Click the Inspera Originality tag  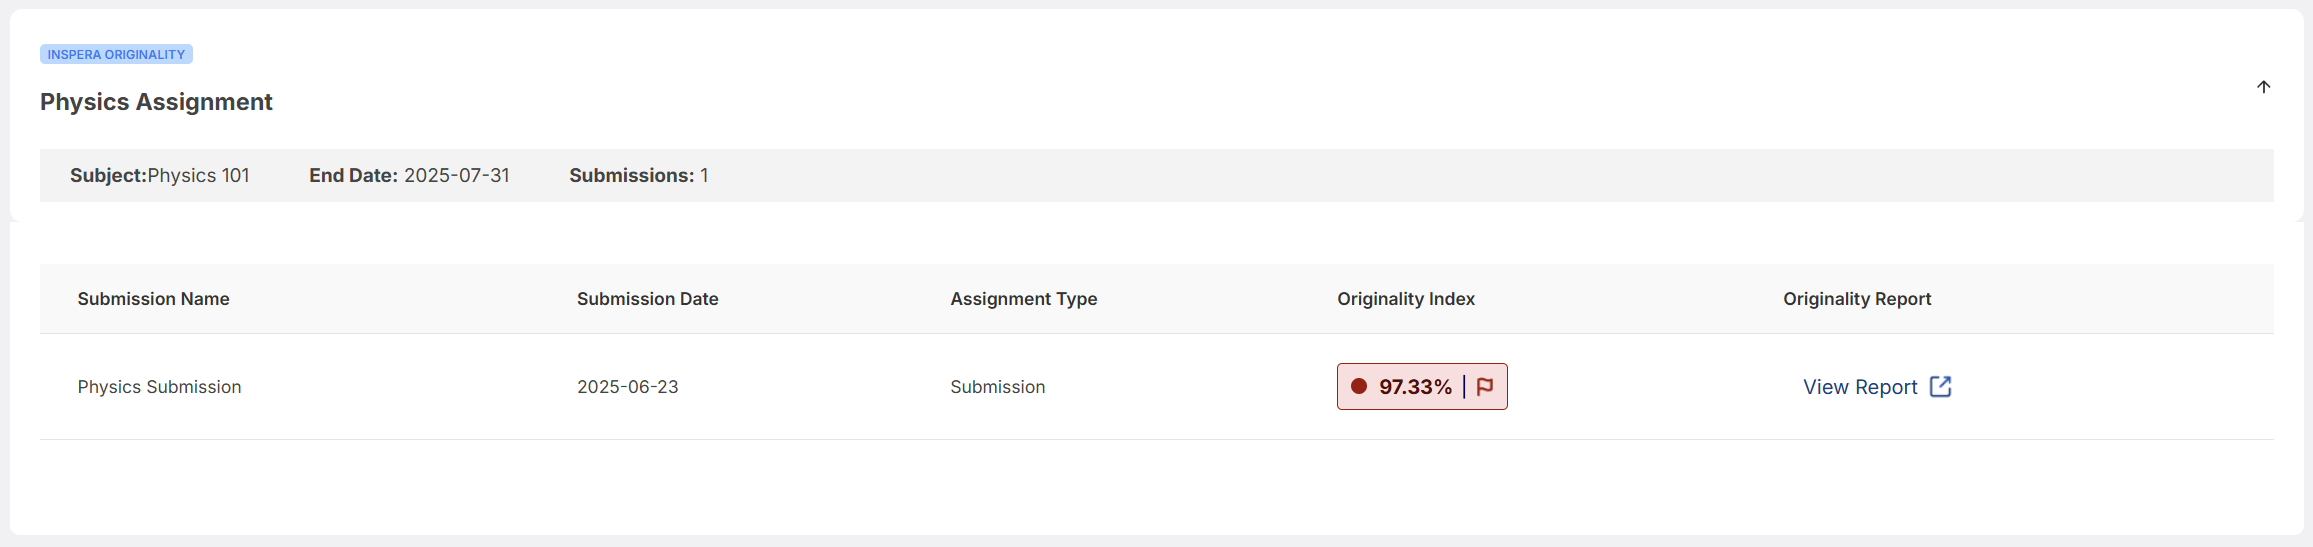[116, 54]
